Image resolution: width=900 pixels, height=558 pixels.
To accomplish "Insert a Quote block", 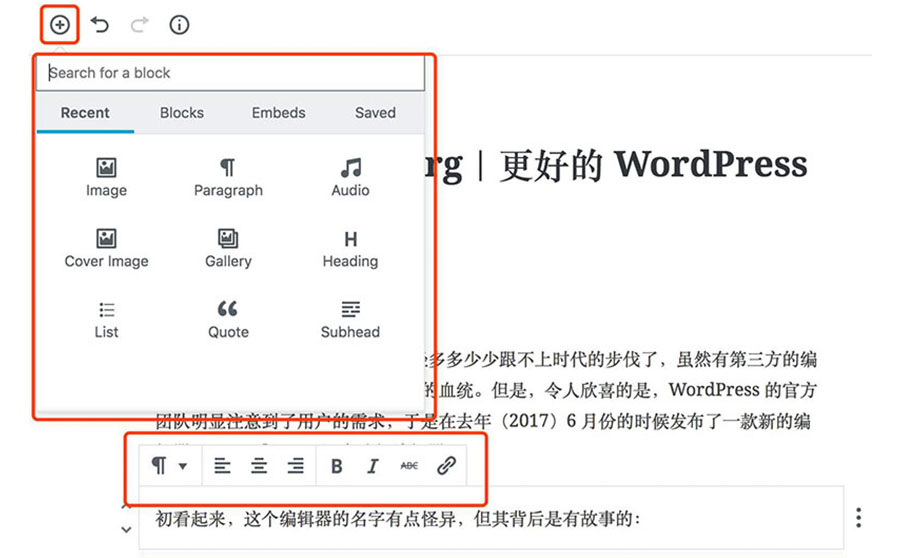I will [228, 320].
